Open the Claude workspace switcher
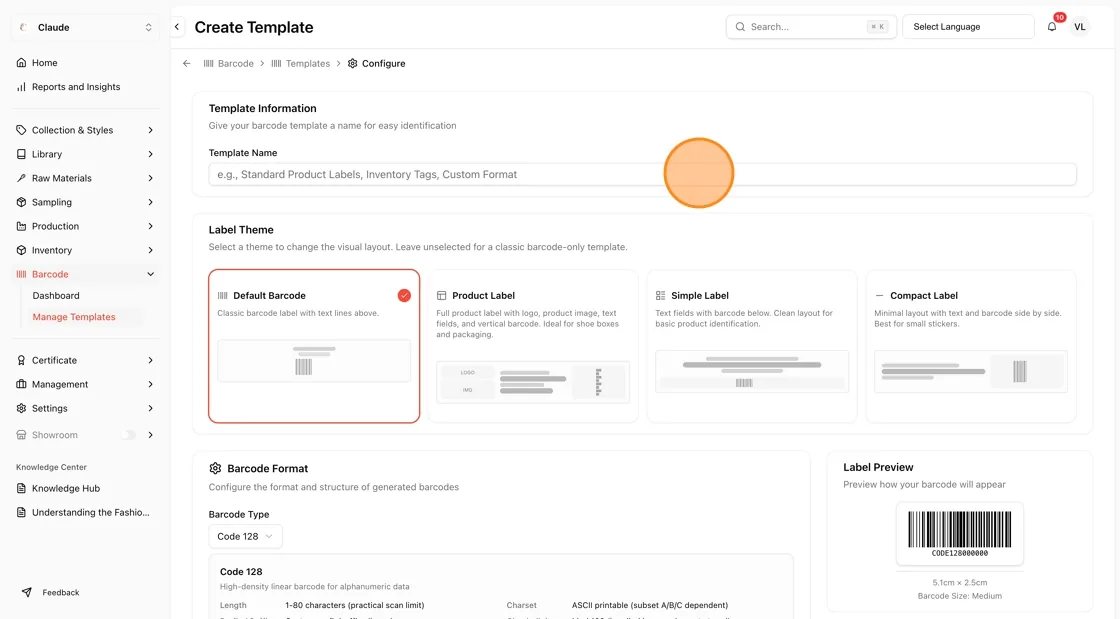The image size is (1120, 619). (86, 28)
